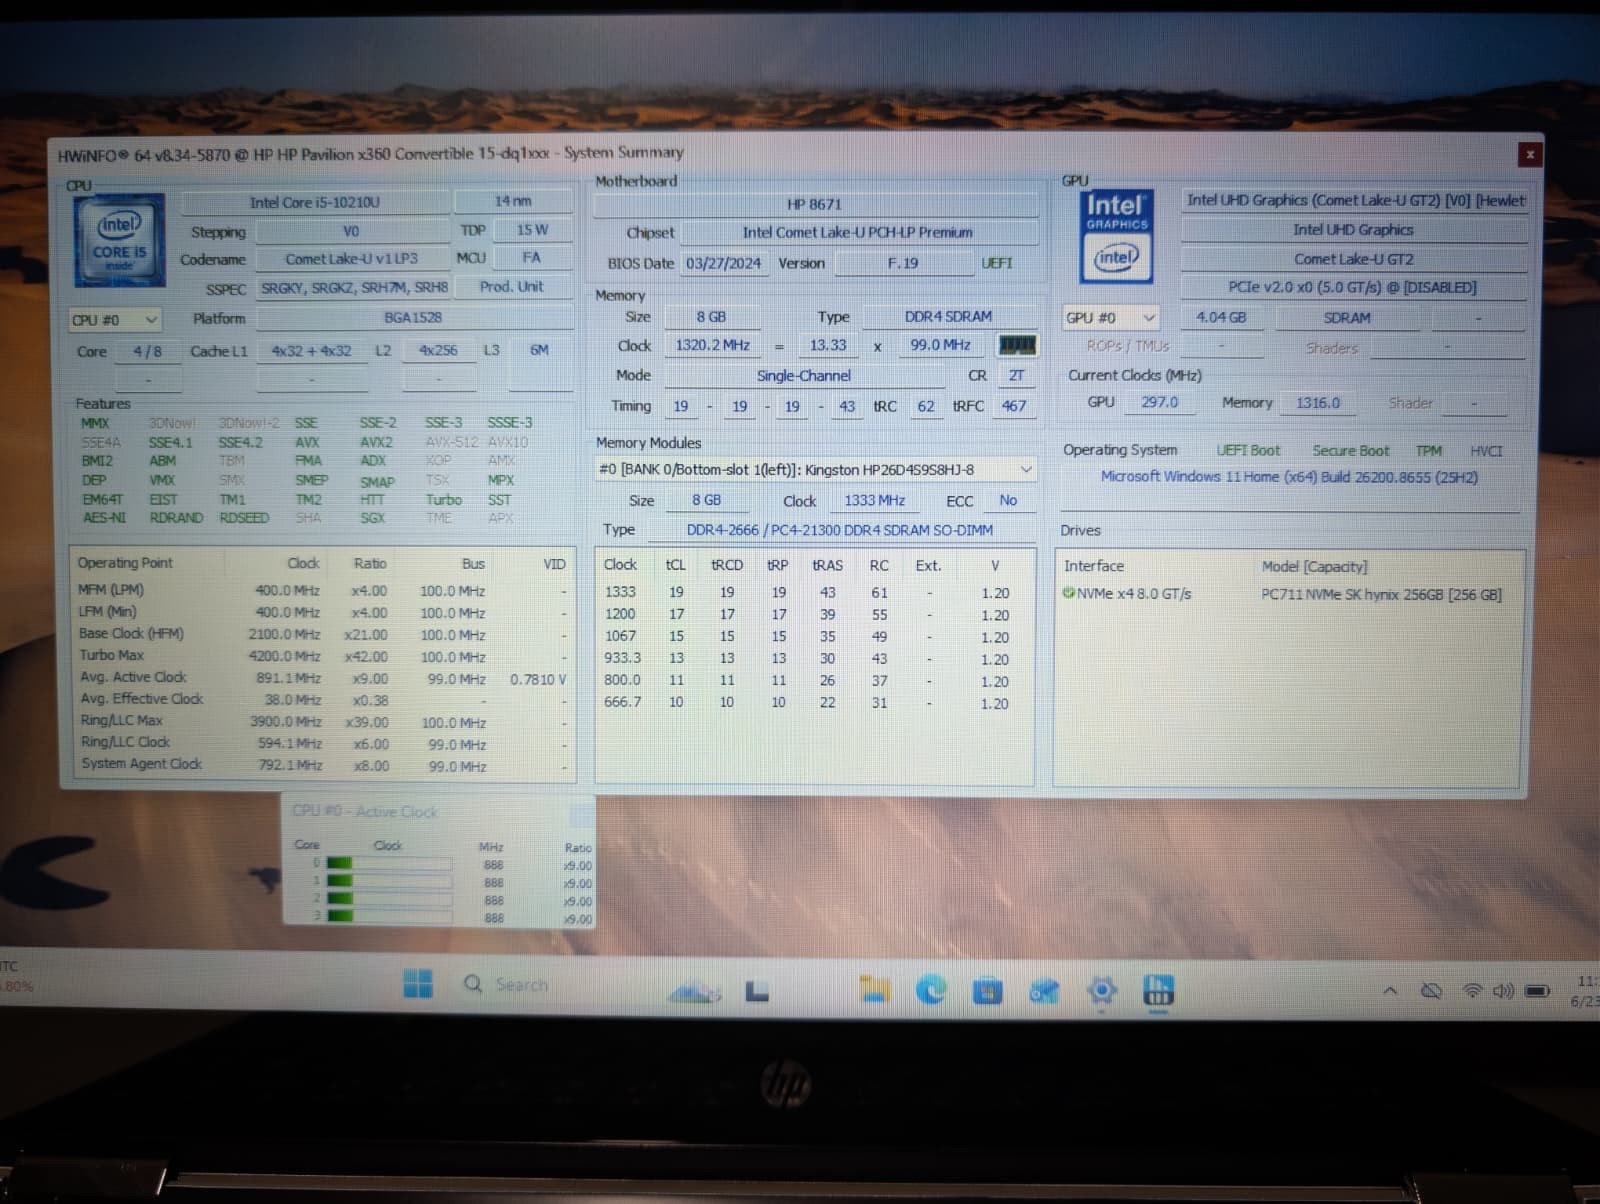Open the Windows Start menu
1600x1204 pixels.
[x=418, y=984]
